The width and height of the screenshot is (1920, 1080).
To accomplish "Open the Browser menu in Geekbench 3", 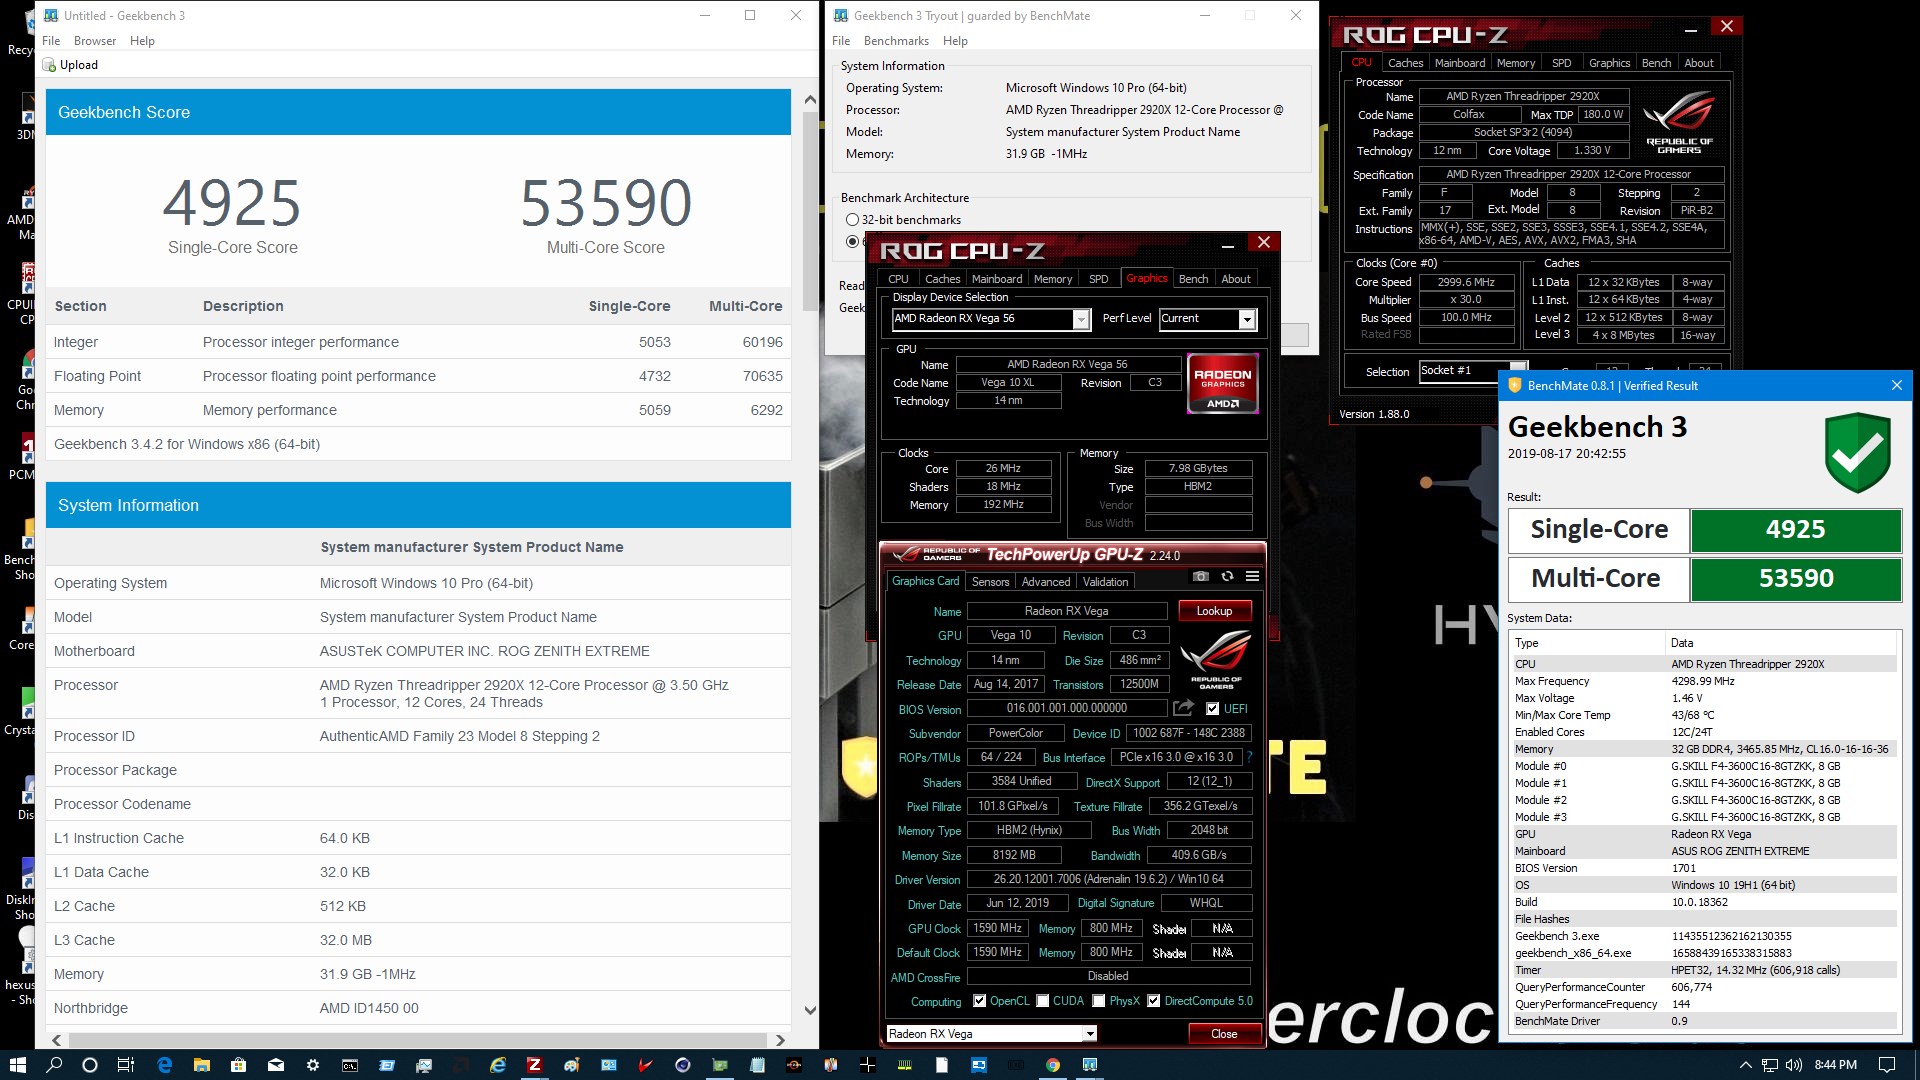I will [95, 41].
